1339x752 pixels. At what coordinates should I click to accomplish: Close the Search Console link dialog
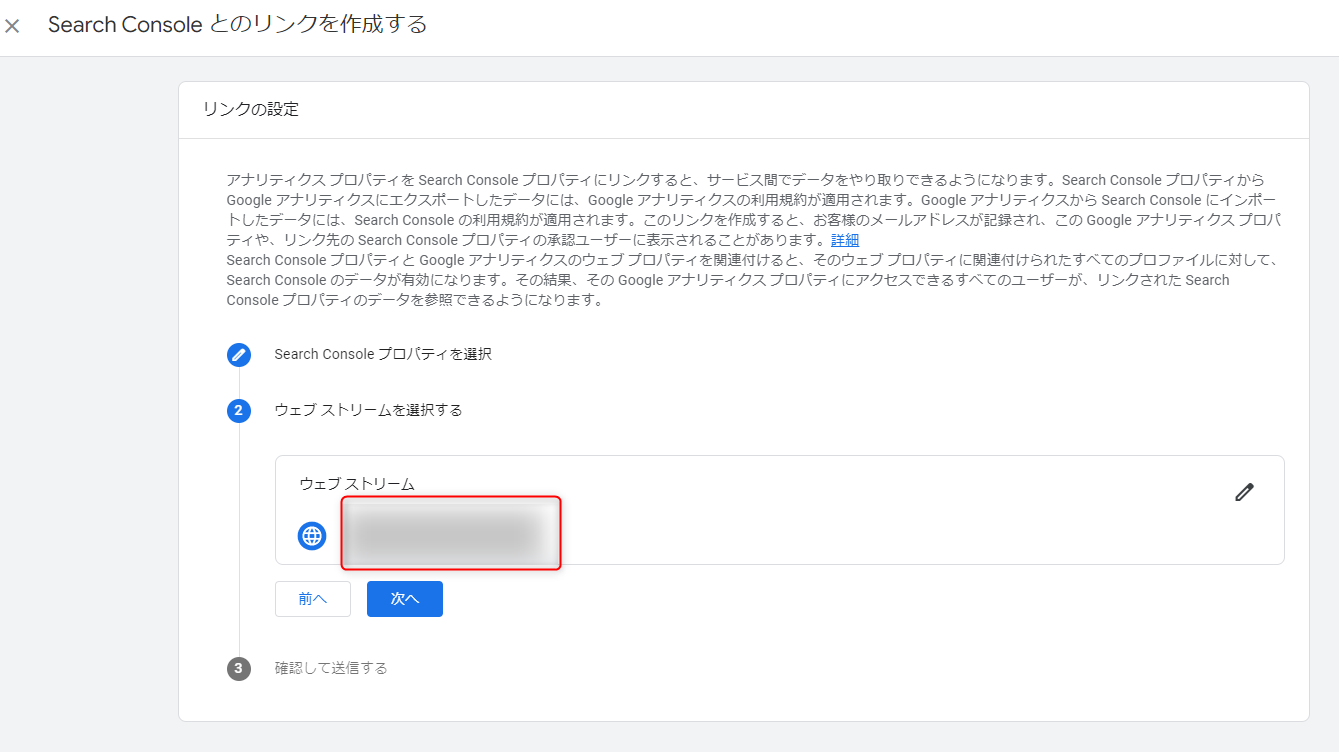click(12, 26)
